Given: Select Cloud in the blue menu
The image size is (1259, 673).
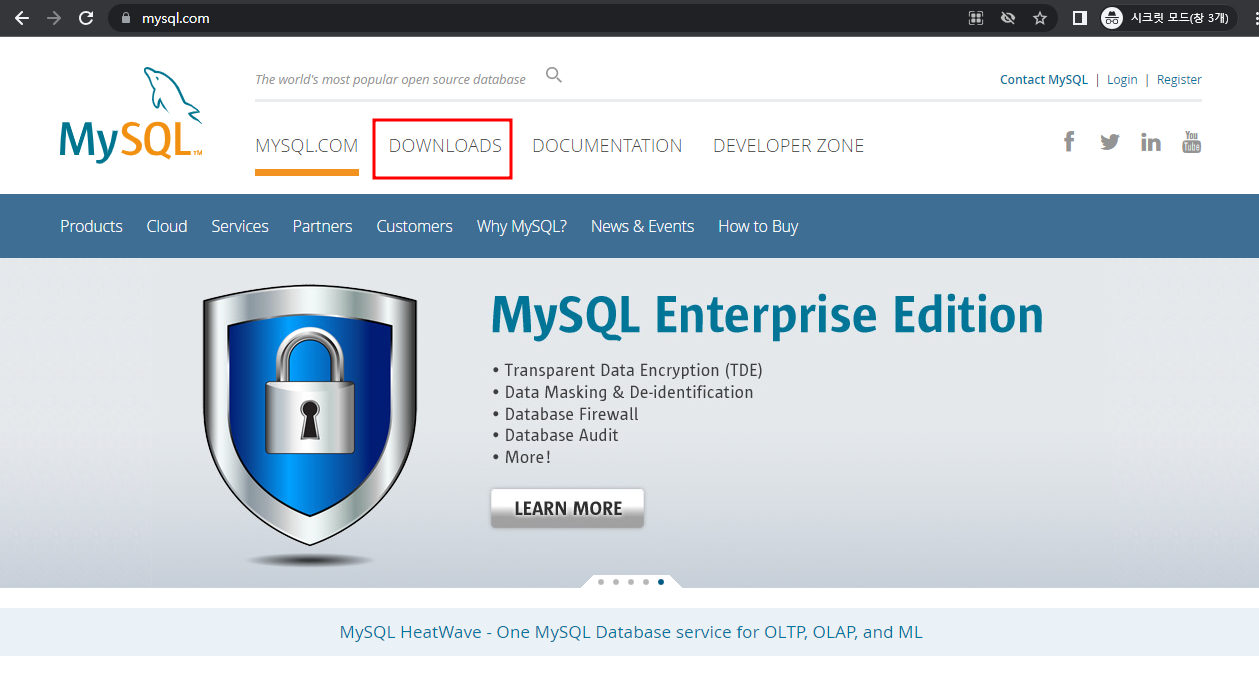Looking at the screenshot, I should click(x=167, y=226).
